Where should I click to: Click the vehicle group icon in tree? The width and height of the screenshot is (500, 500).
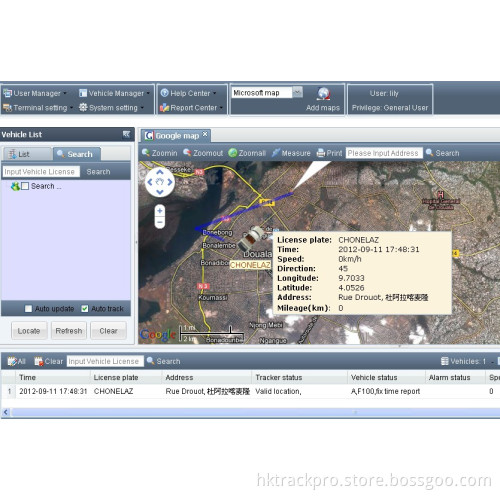(15, 186)
